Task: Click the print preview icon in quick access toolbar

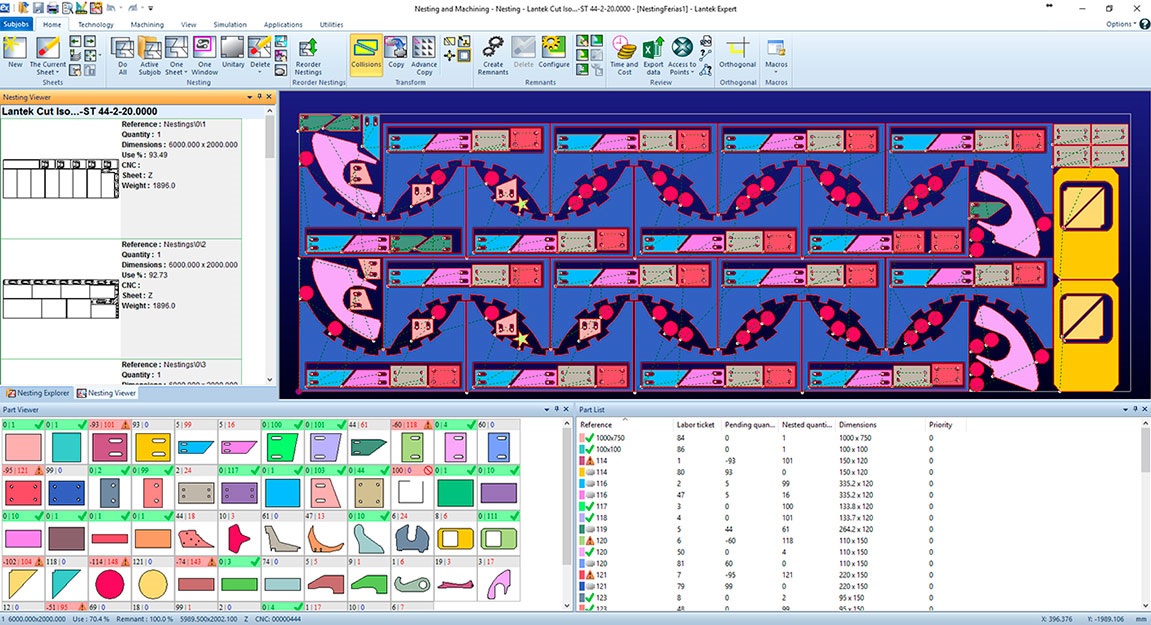Action: 68,8
